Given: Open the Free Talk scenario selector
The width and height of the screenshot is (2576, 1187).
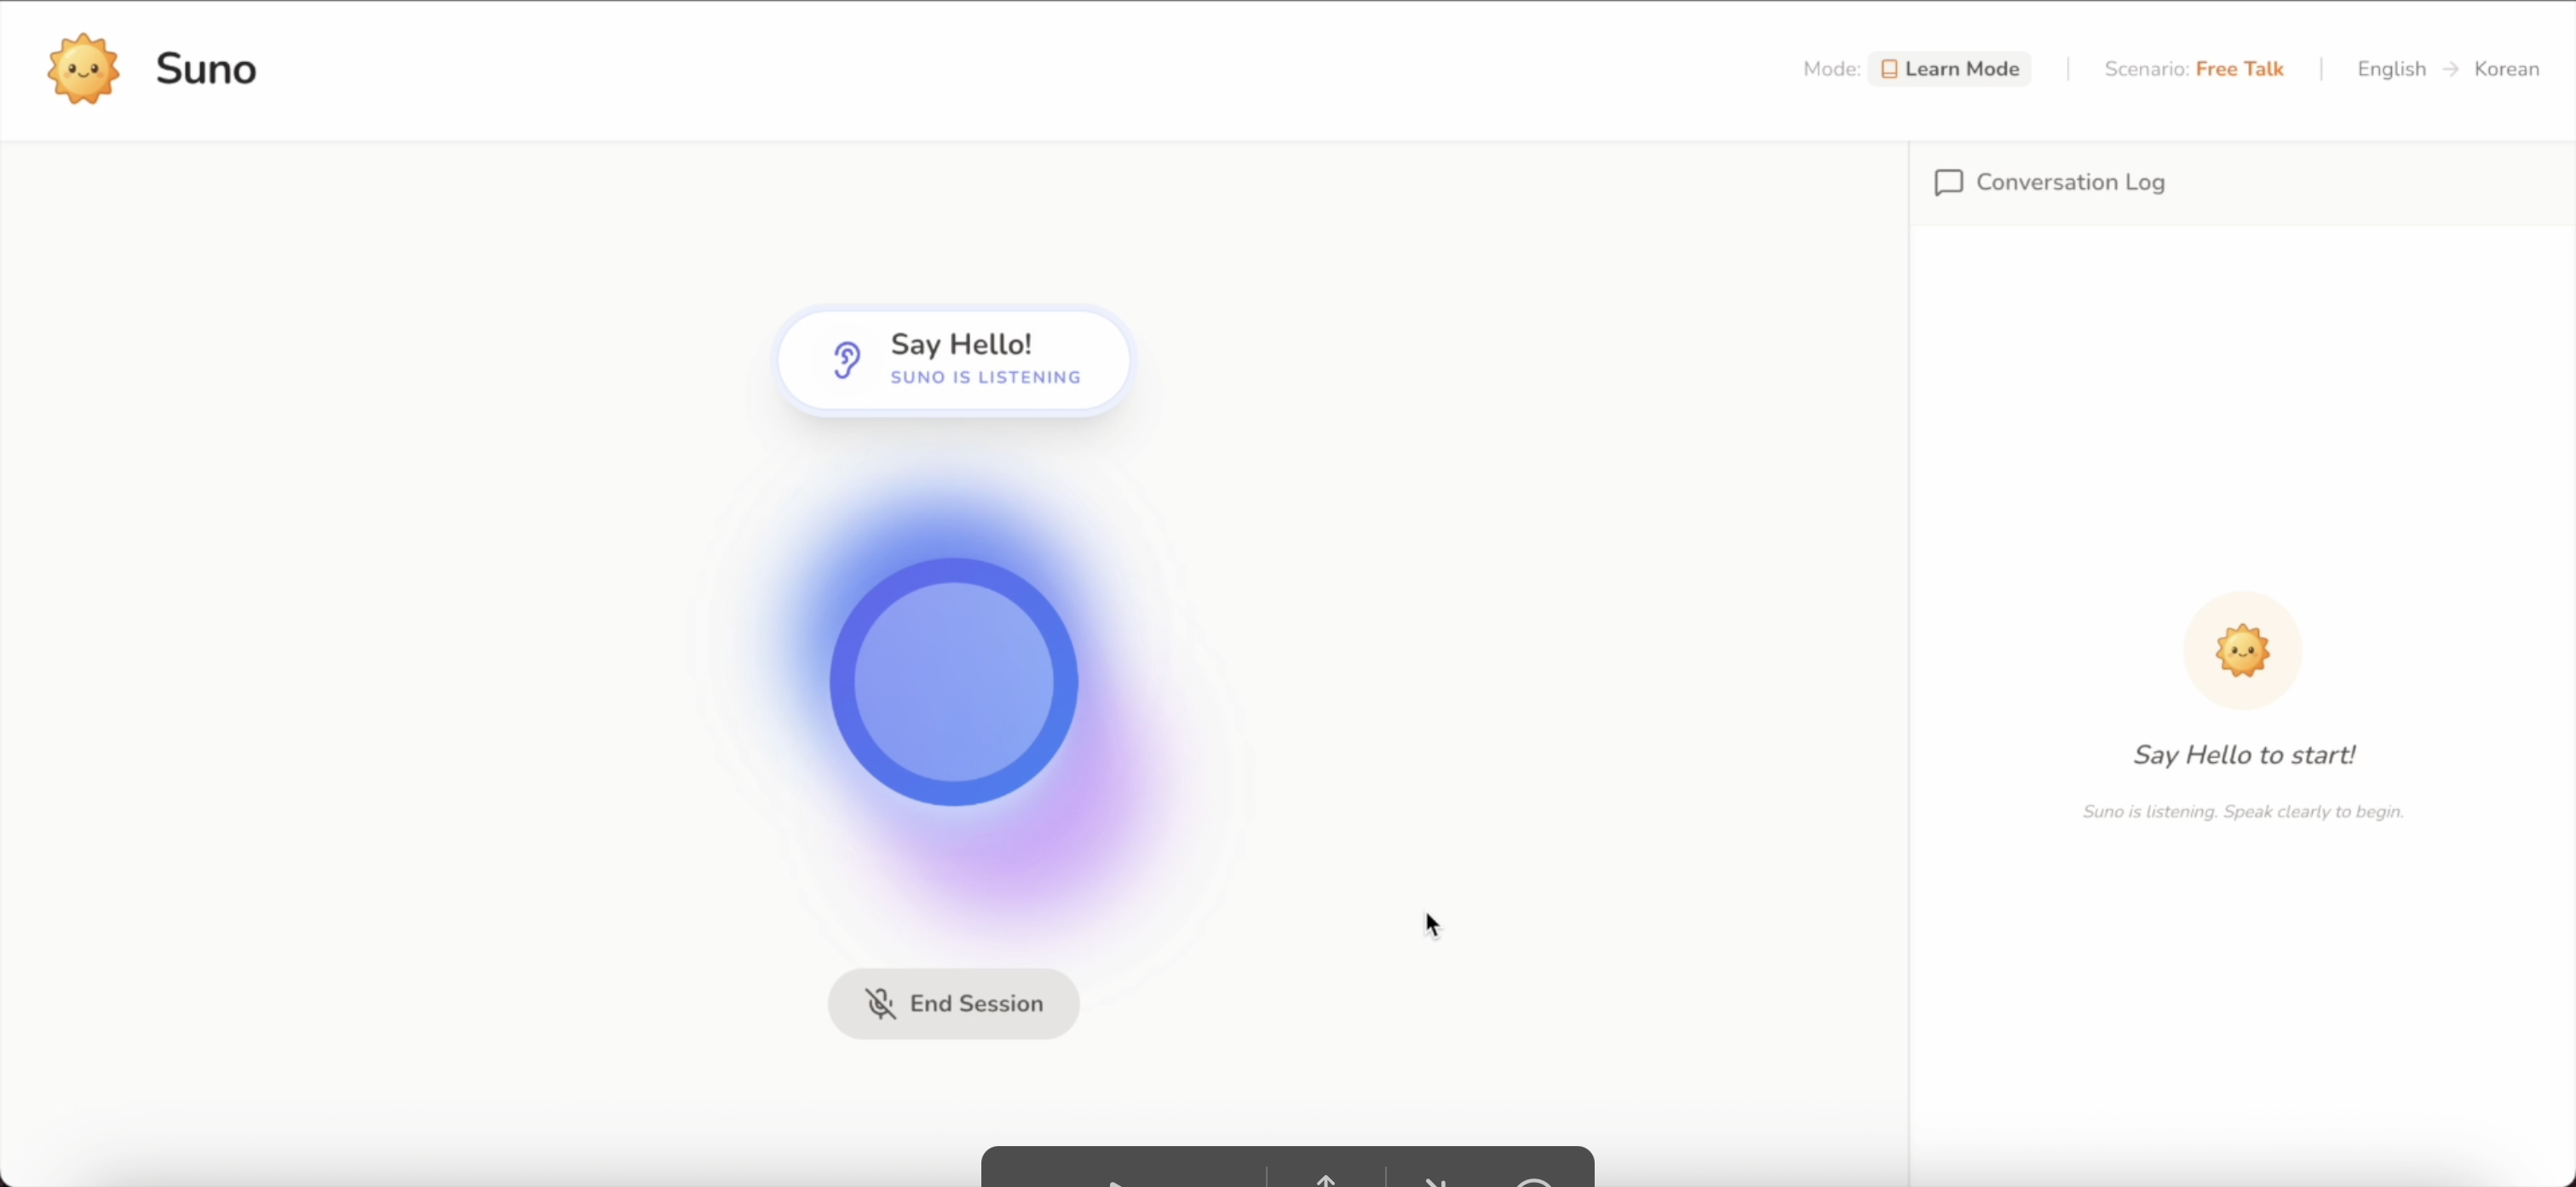Looking at the screenshot, I should click(x=2239, y=69).
